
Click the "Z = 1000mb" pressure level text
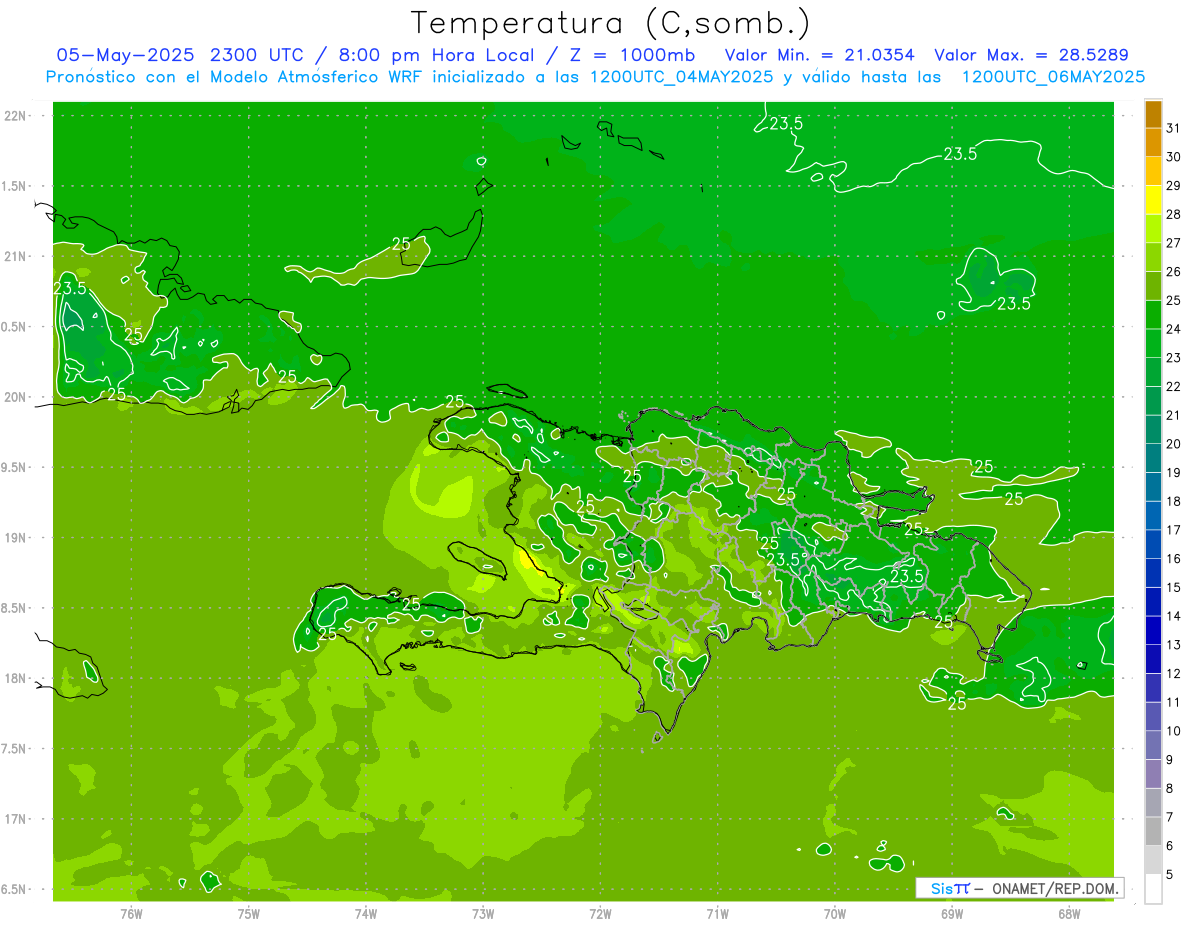(x=633, y=55)
